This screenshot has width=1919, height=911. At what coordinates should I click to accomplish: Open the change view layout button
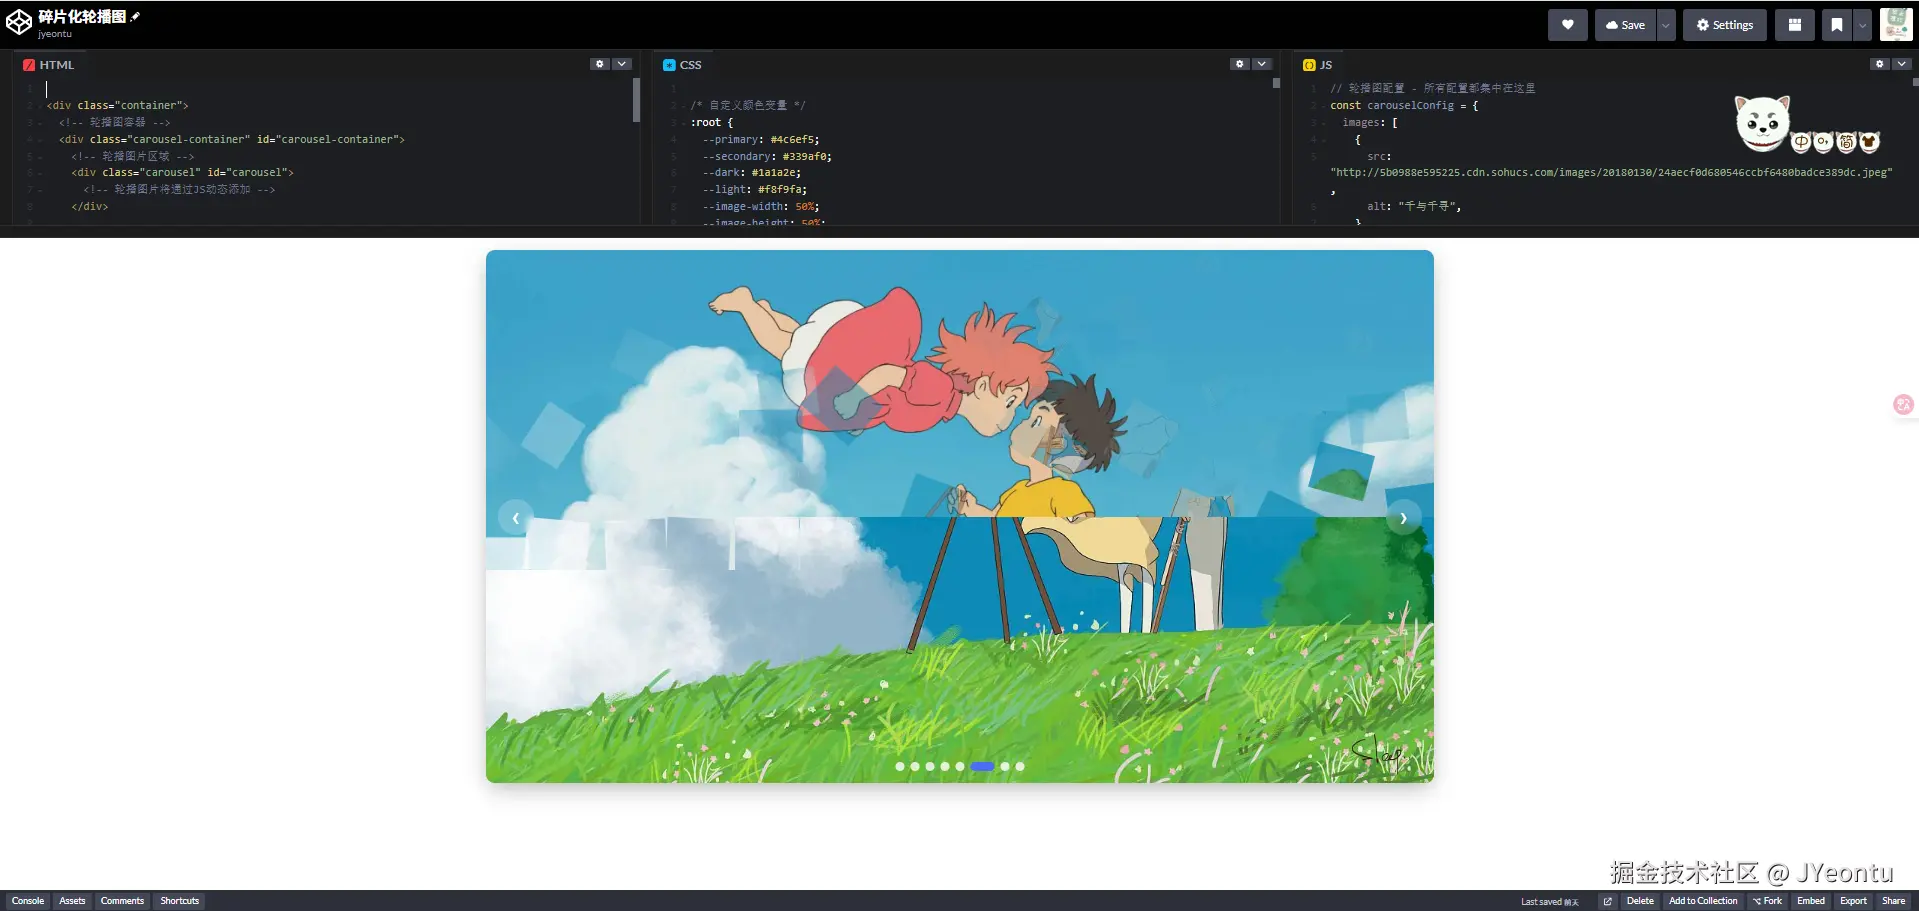1795,25
